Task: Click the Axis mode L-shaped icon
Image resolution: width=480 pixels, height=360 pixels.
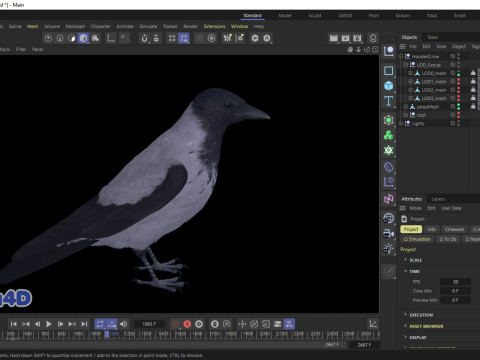Action: click(x=111, y=38)
